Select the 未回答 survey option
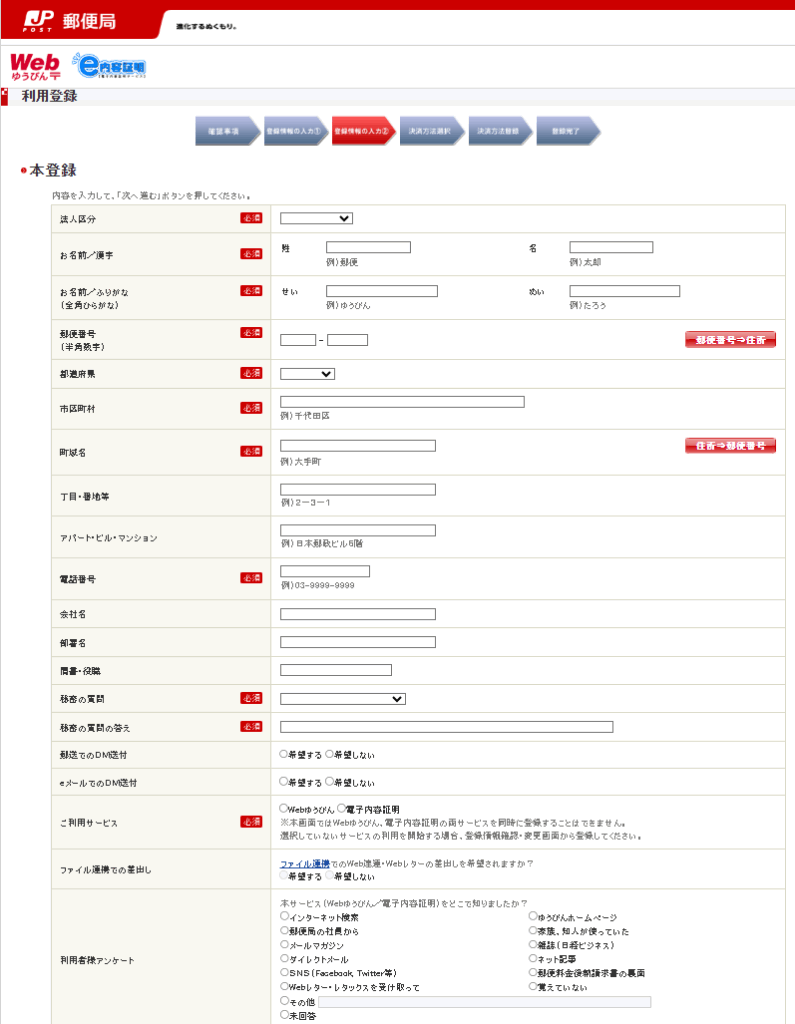The image size is (795, 1024). [x=285, y=1015]
